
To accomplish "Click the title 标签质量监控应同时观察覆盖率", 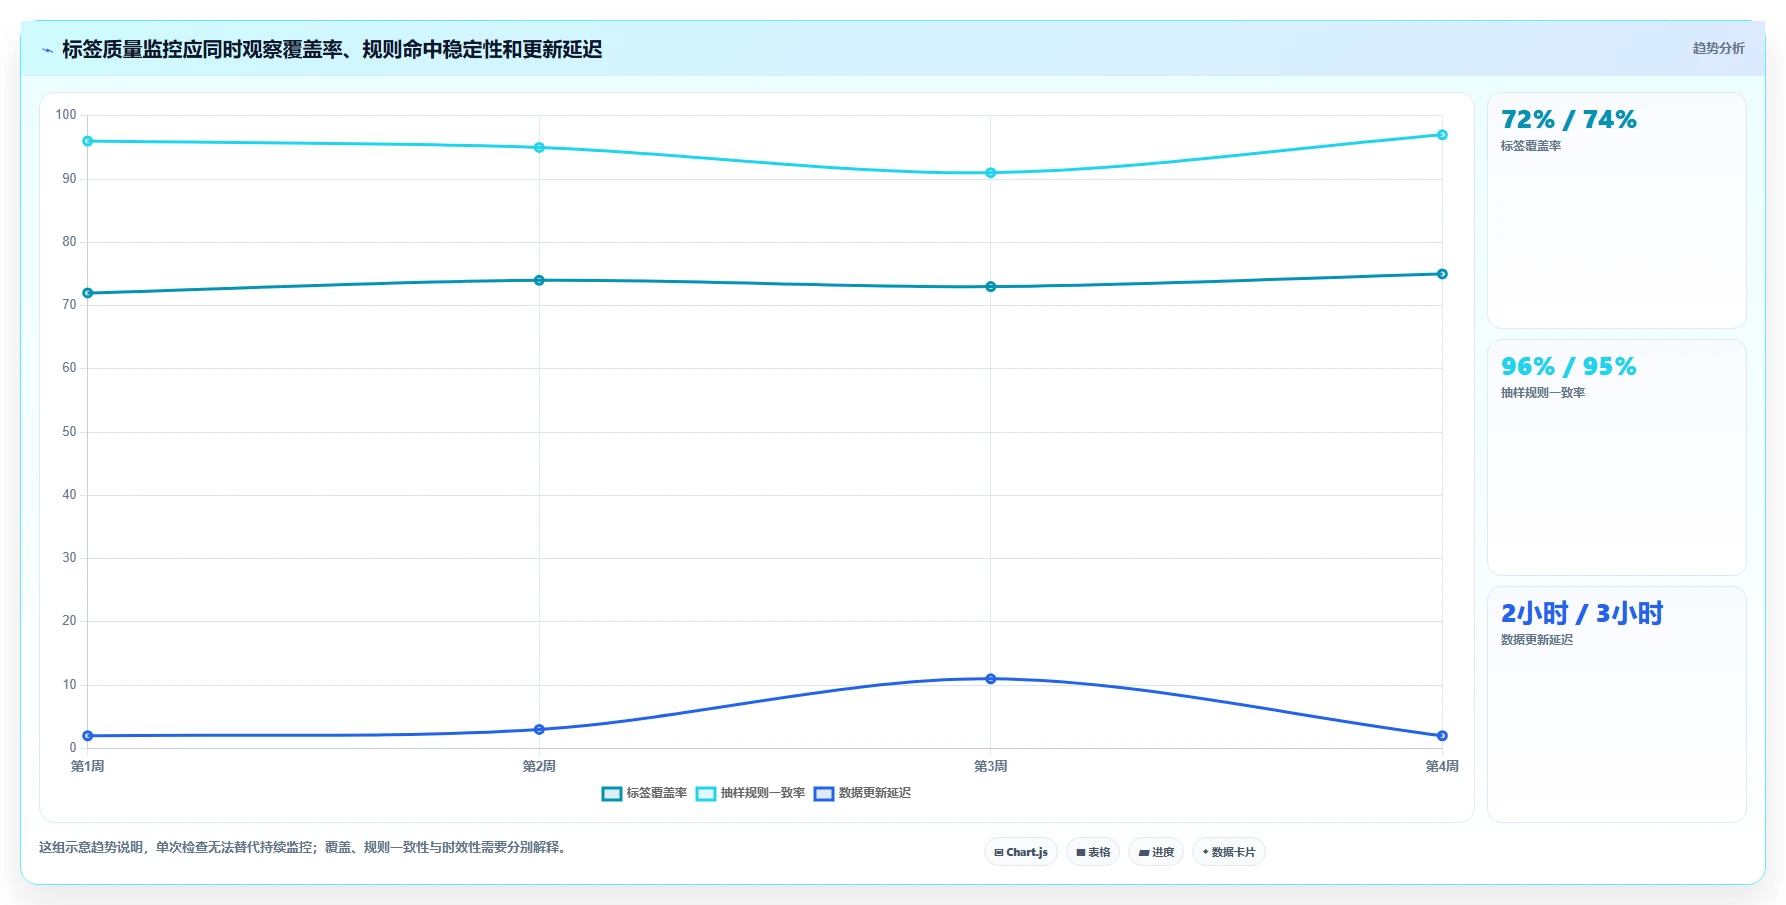I will [x=332, y=49].
